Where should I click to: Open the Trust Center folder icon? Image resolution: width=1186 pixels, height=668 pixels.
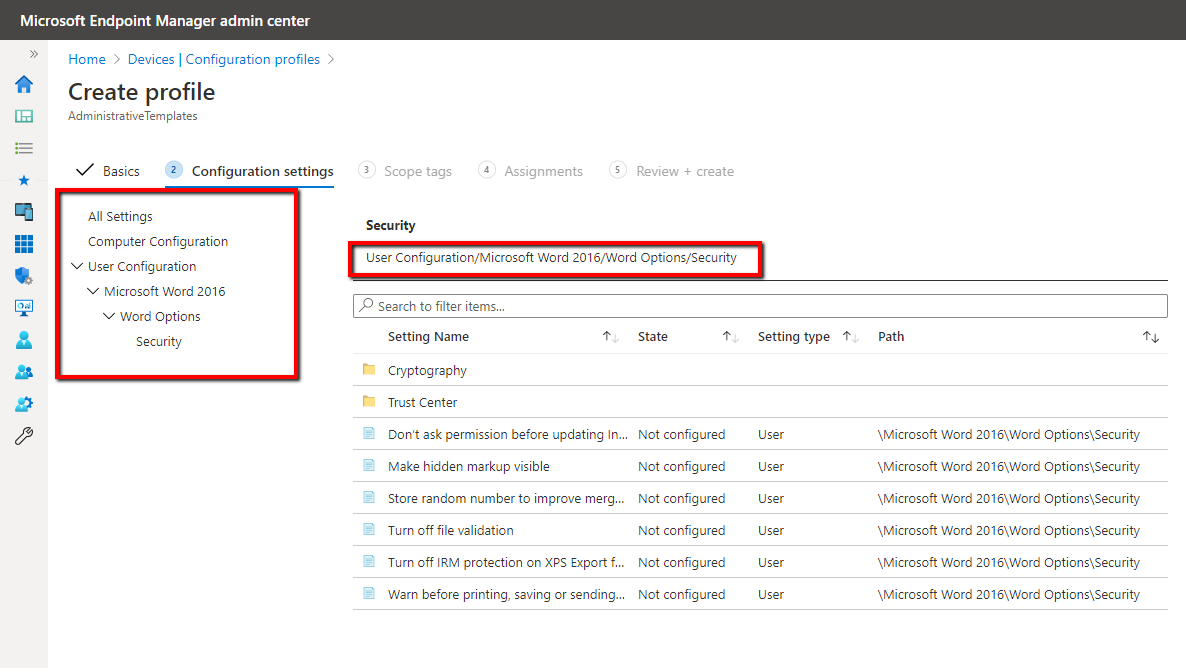(x=369, y=402)
